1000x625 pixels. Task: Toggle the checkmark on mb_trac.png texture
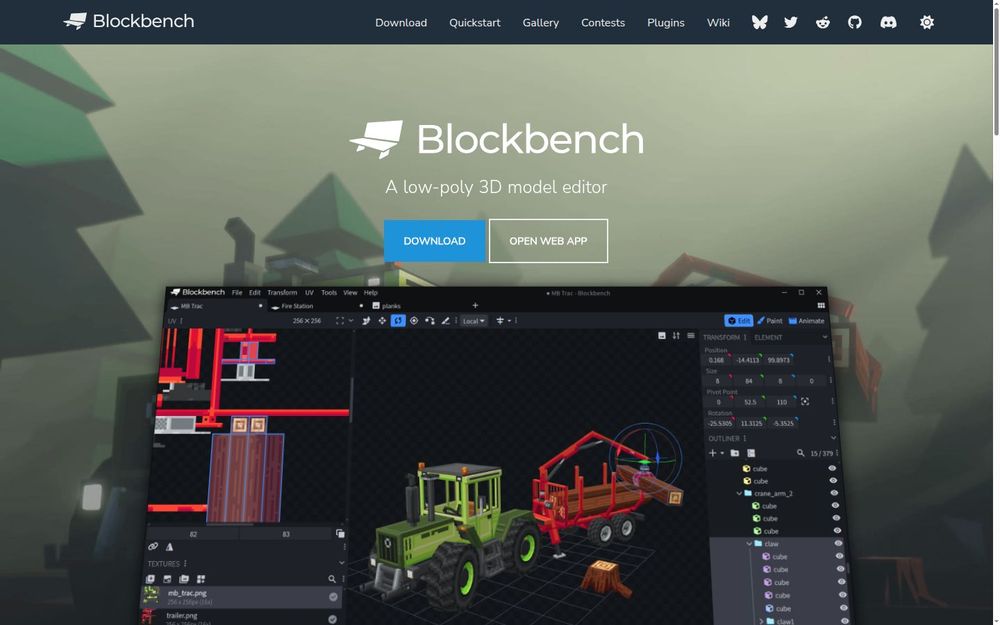coord(333,597)
